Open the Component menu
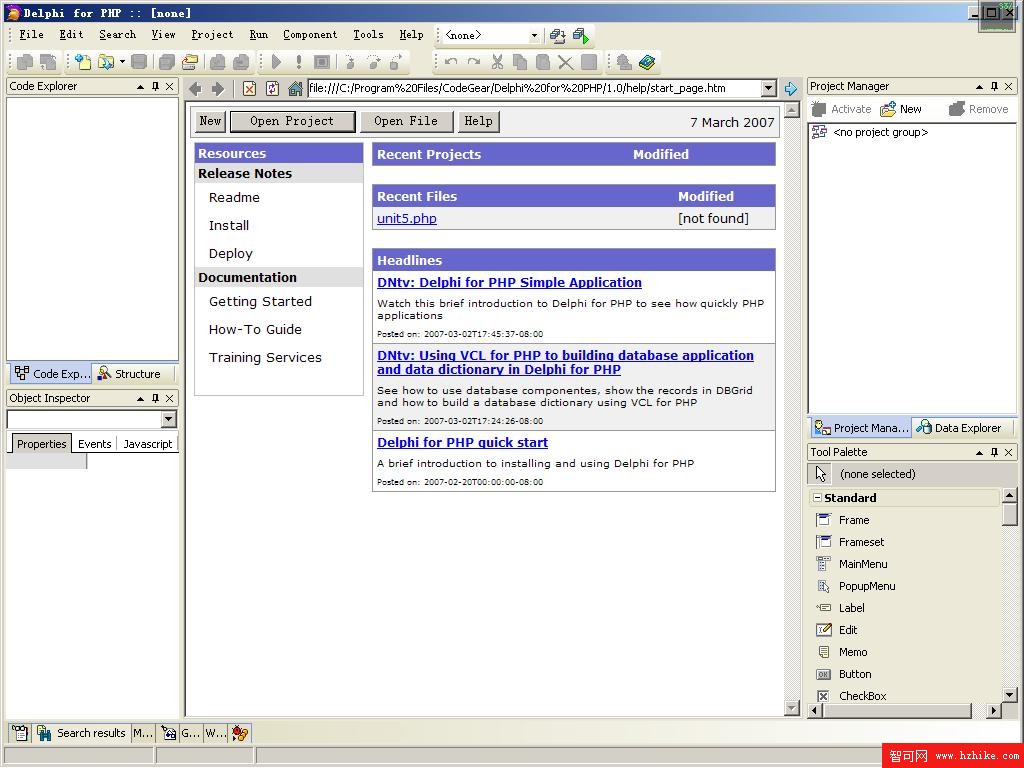 tap(310, 35)
